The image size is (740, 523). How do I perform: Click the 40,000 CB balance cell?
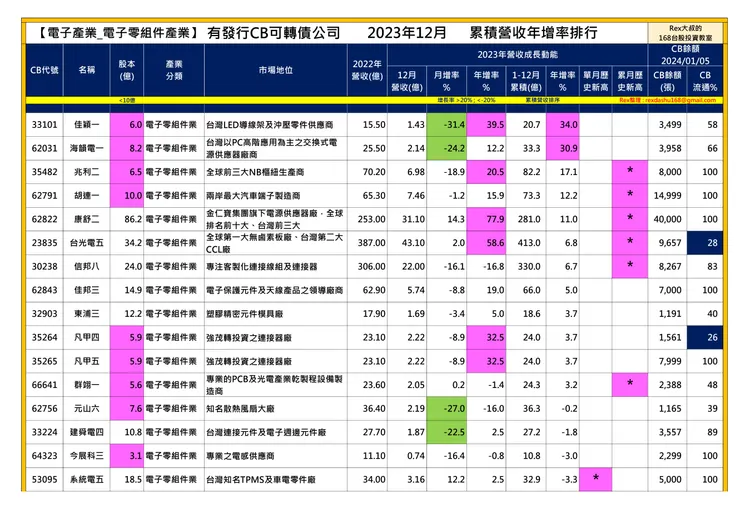[x=667, y=219]
